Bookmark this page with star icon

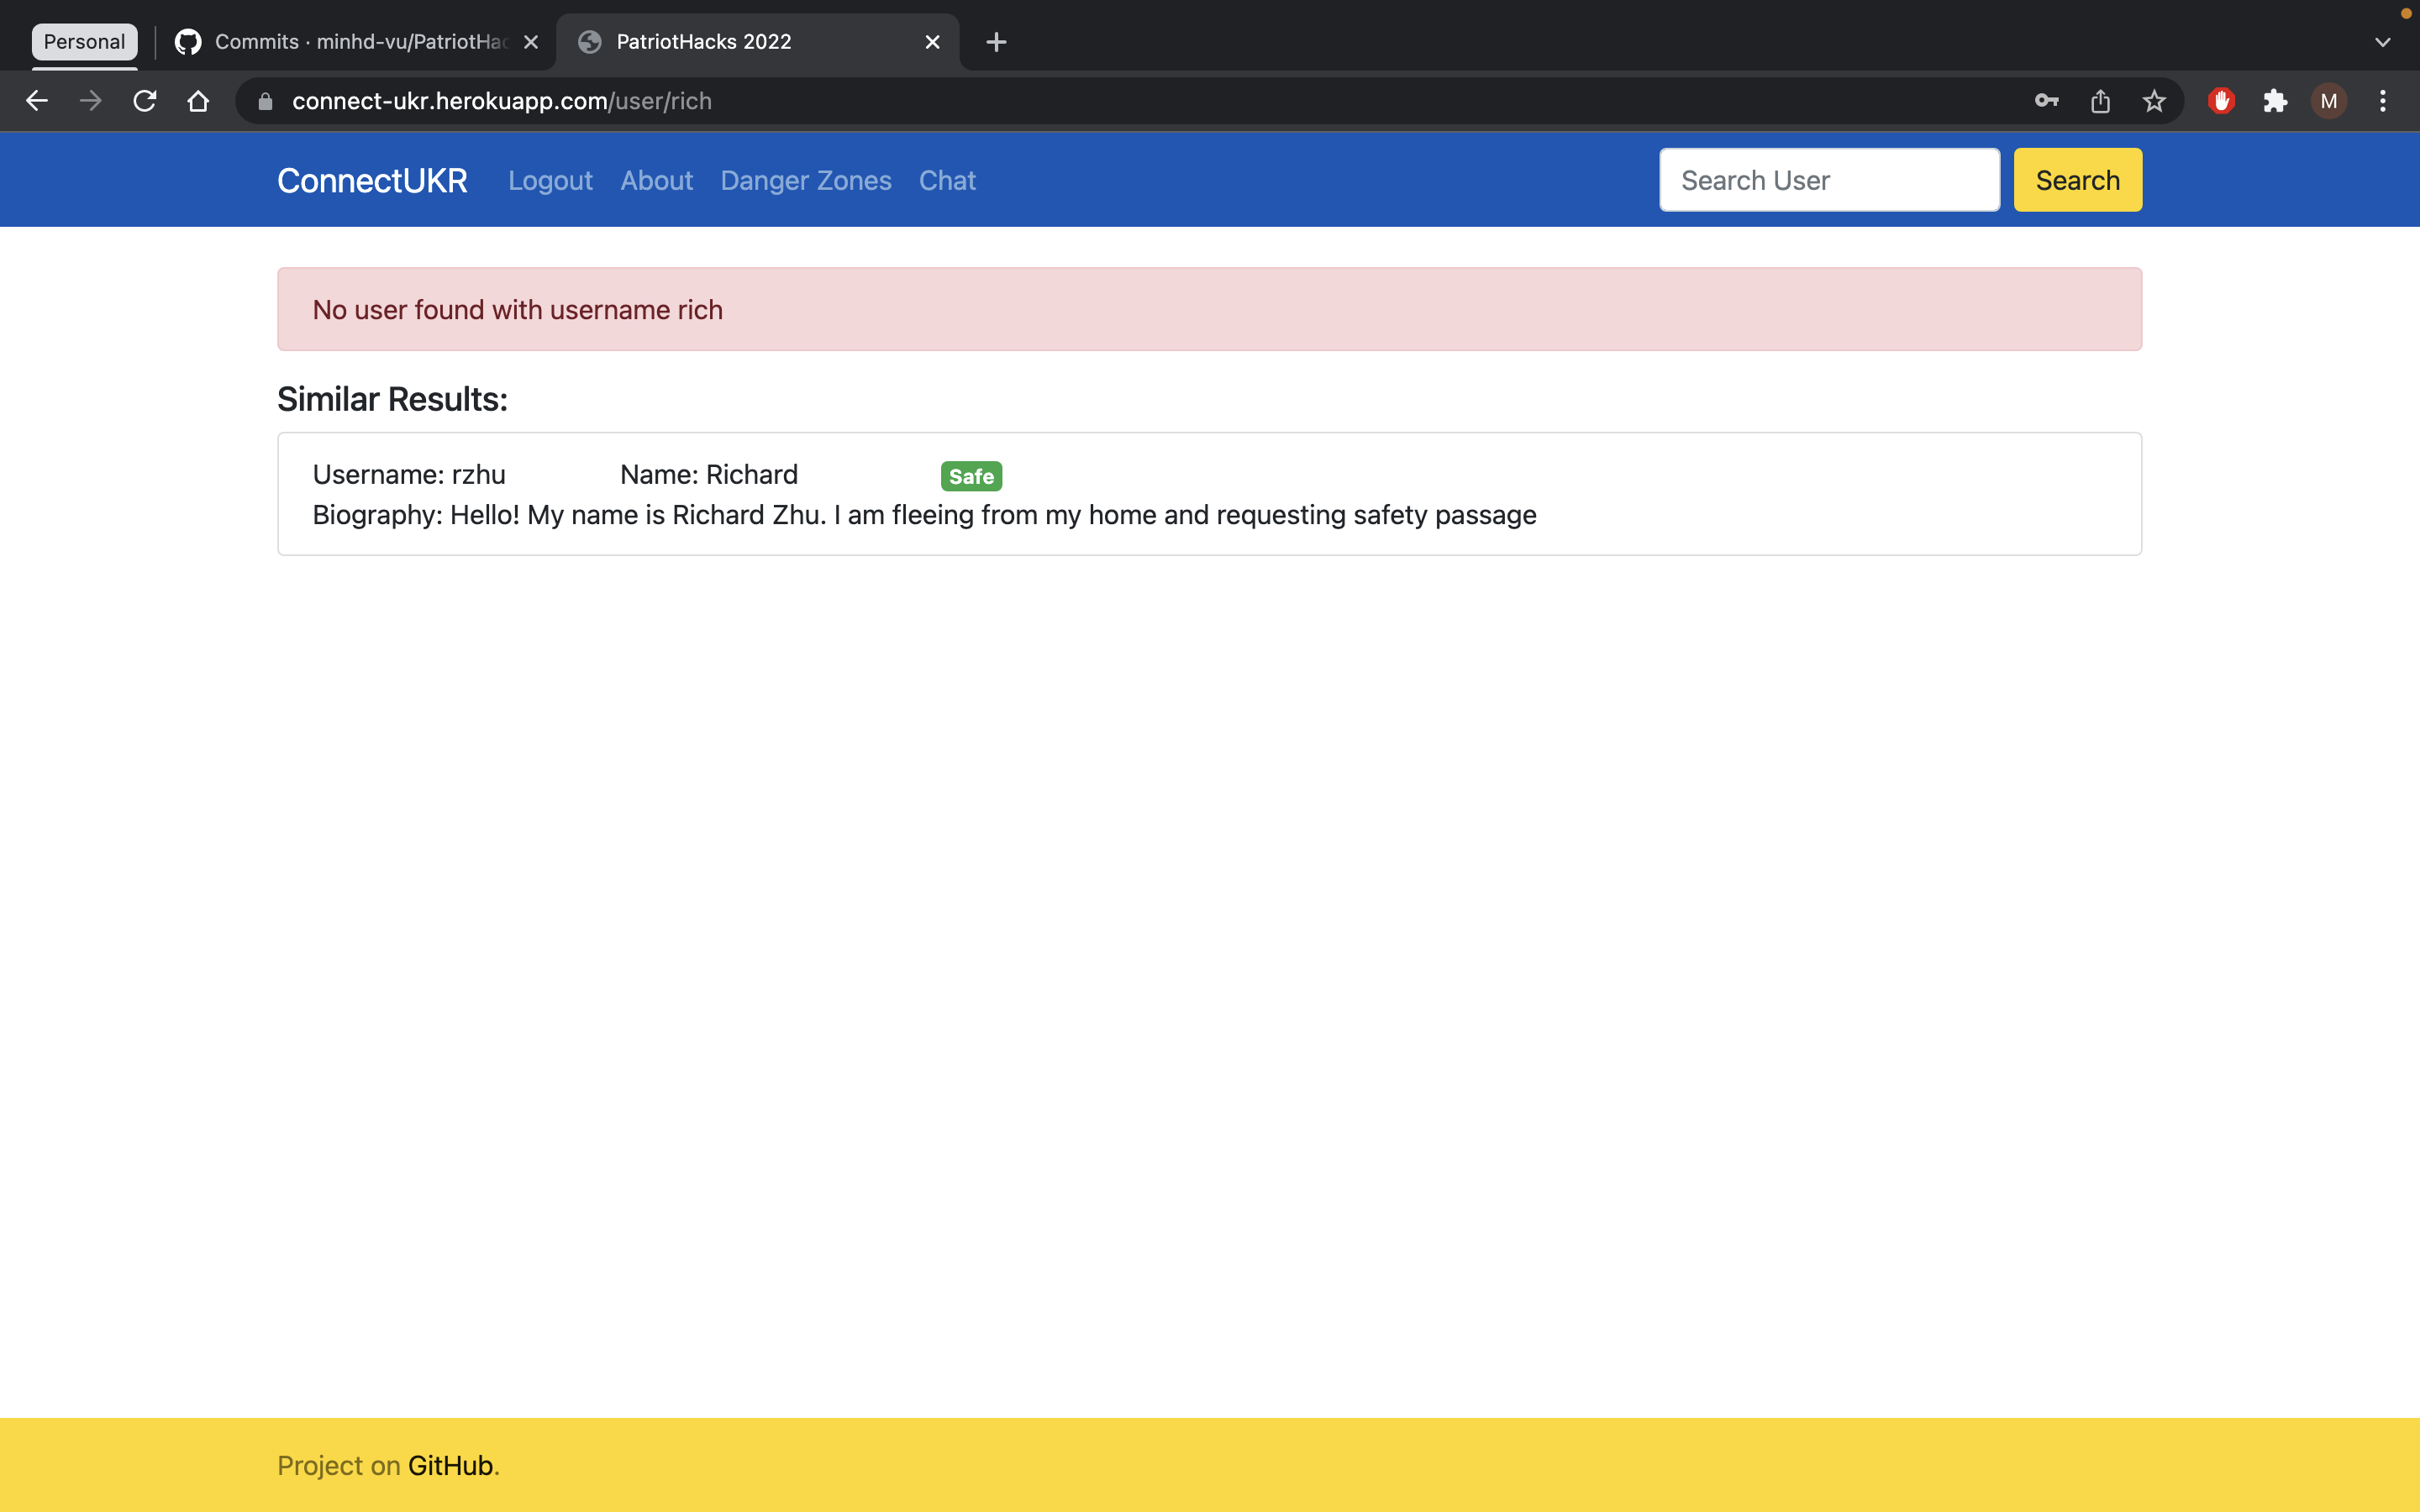(x=2154, y=101)
